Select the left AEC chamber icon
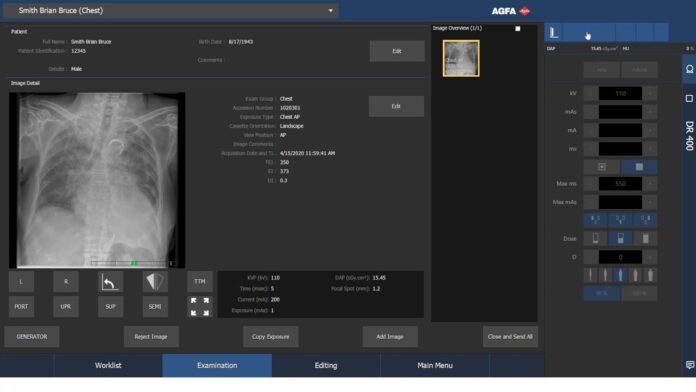The height and width of the screenshot is (392, 696). click(595, 220)
